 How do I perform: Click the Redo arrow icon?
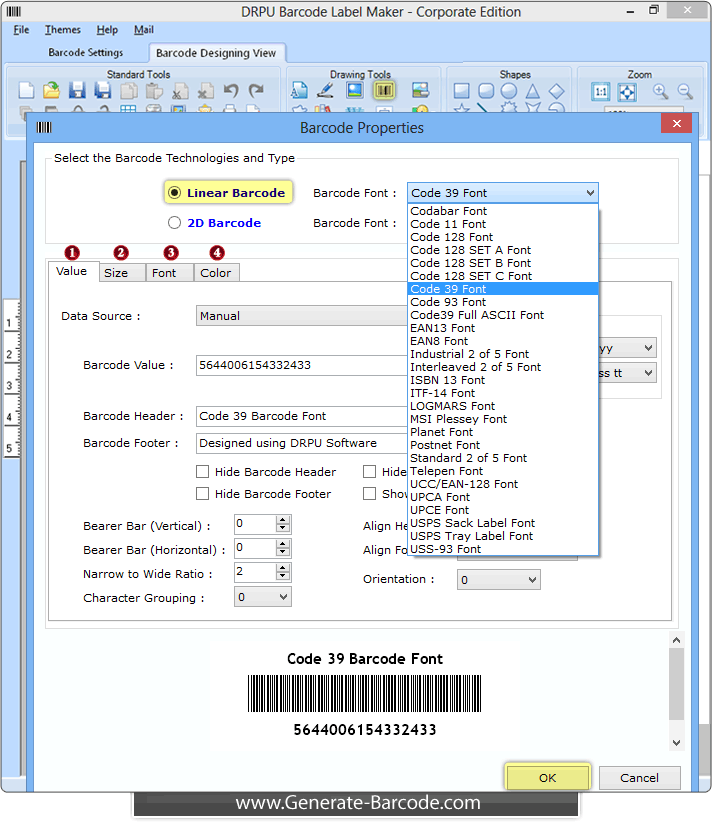(256, 91)
